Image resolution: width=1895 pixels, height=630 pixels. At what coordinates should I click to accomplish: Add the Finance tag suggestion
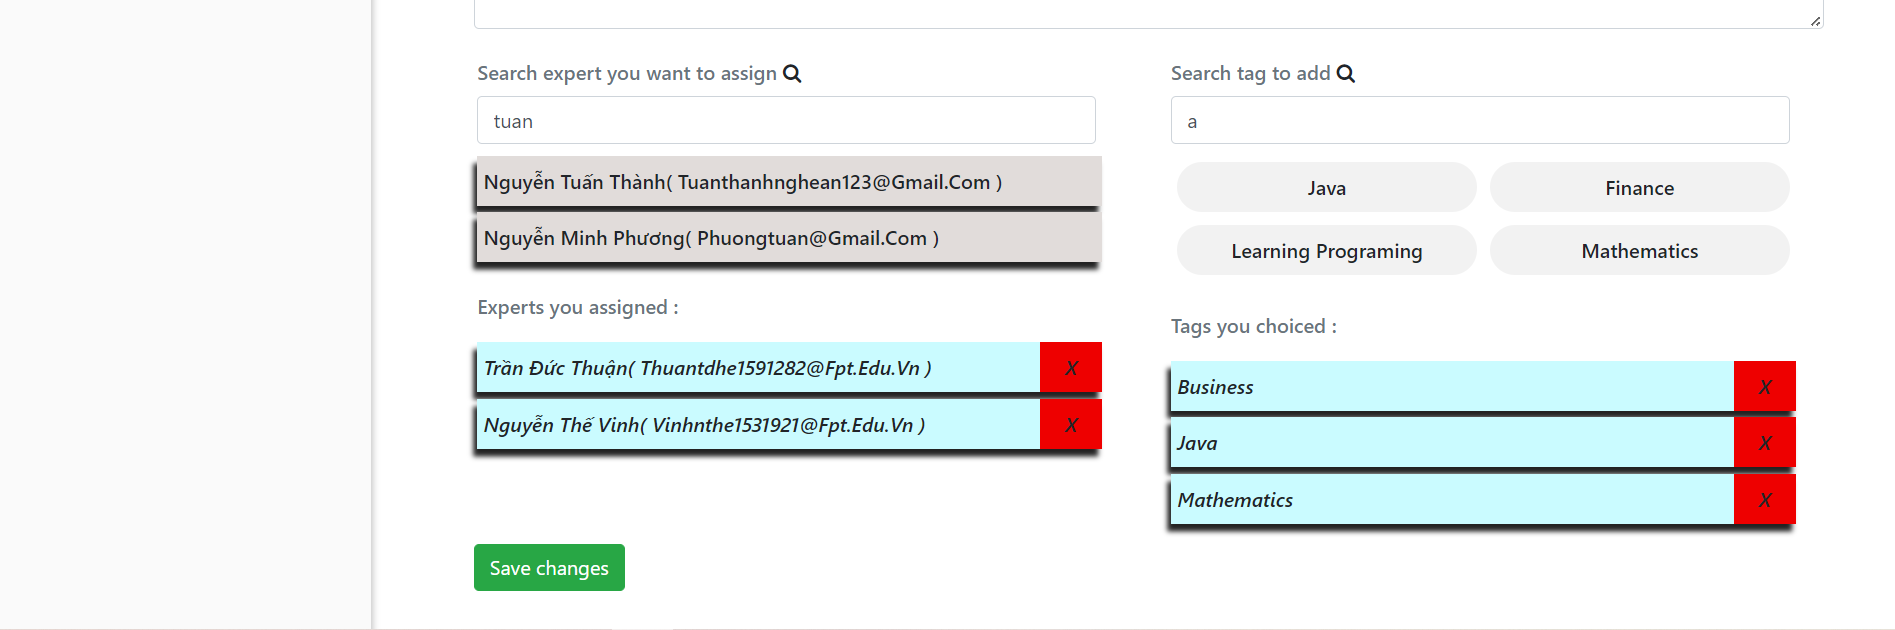point(1640,188)
